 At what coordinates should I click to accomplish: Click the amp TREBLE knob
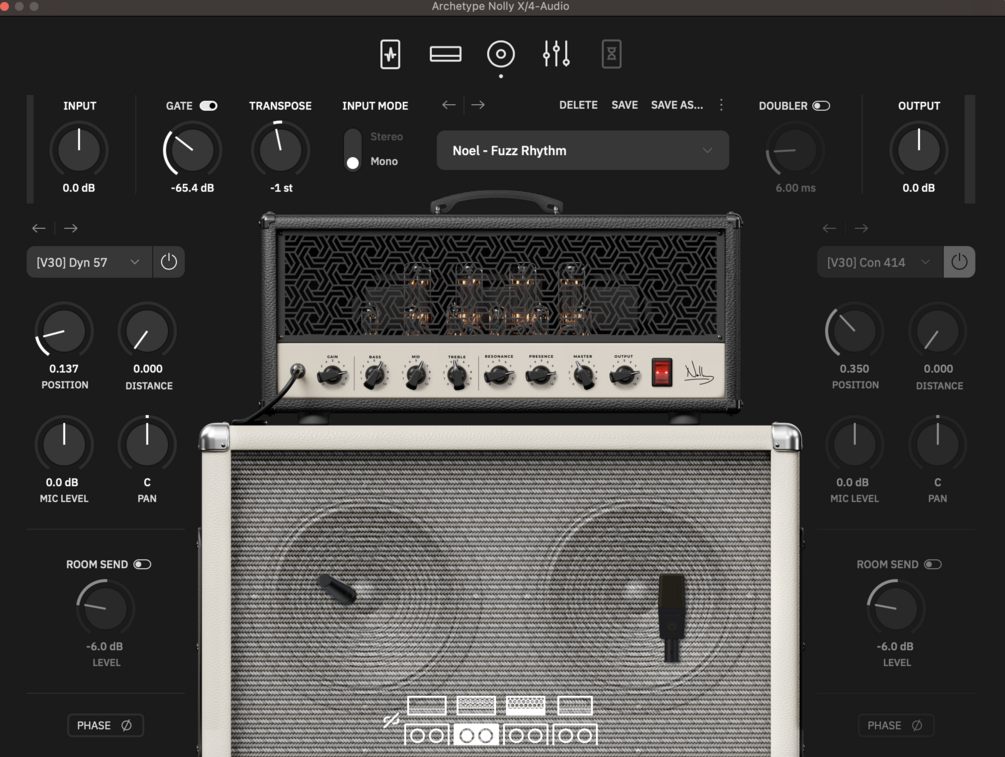click(457, 374)
